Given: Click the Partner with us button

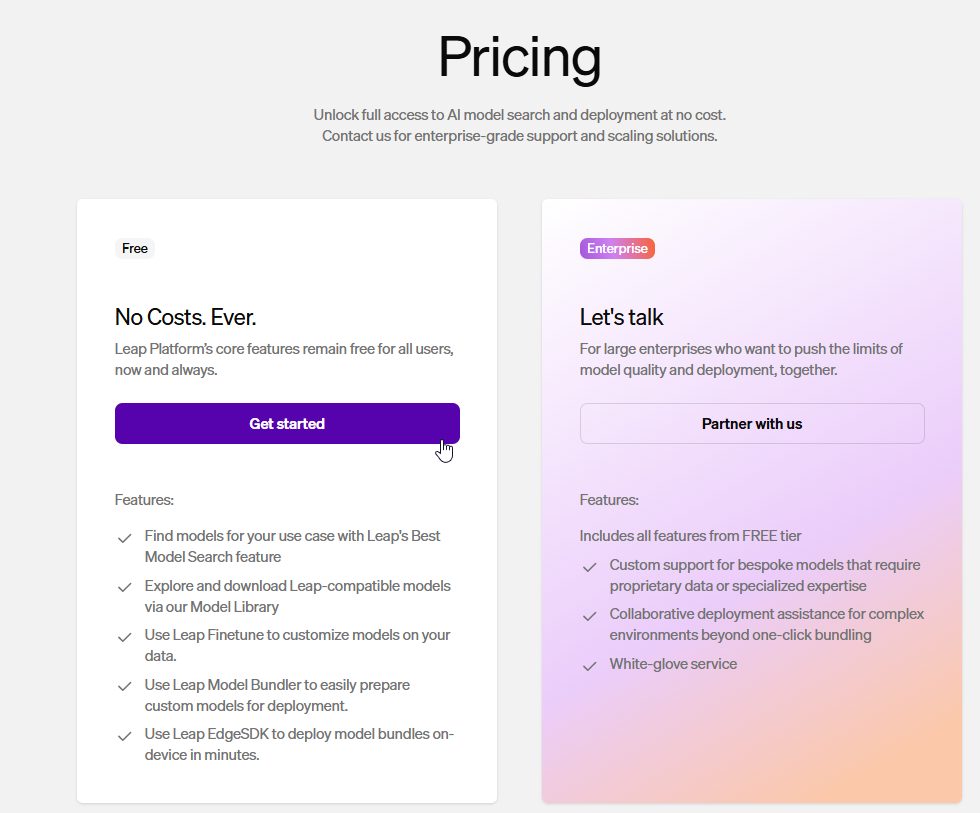Looking at the screenshot, I should point(752,424).
